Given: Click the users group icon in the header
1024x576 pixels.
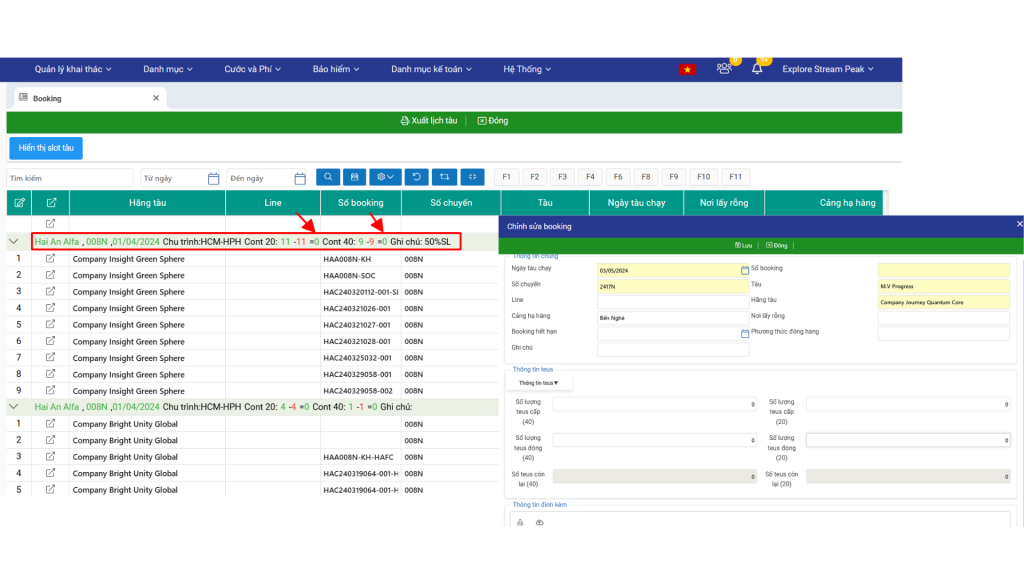Looking at the screenshot, I should point(723,69).
